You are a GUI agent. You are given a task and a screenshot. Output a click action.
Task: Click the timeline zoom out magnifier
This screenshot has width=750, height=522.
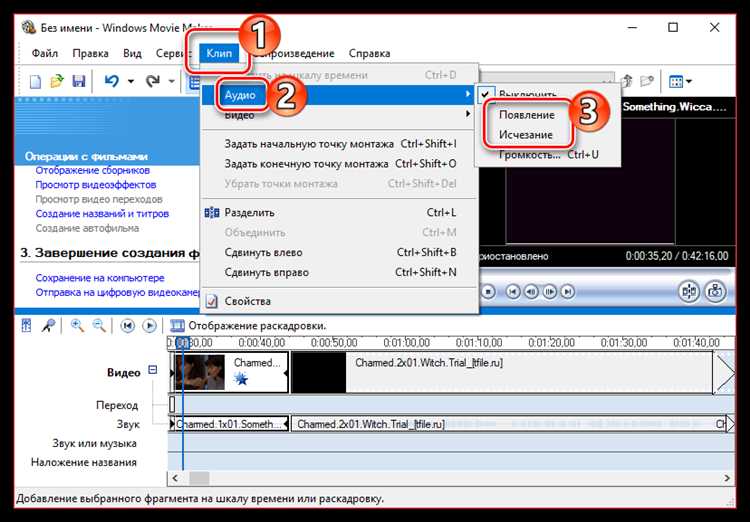[99, 326]
